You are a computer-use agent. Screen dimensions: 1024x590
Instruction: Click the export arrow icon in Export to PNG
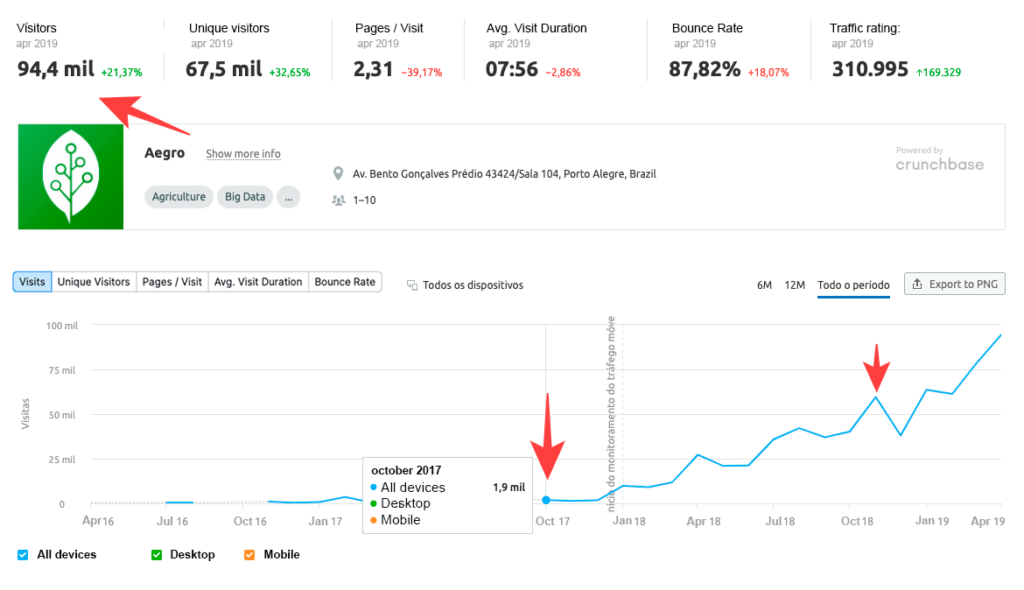(x=917, y=284)
